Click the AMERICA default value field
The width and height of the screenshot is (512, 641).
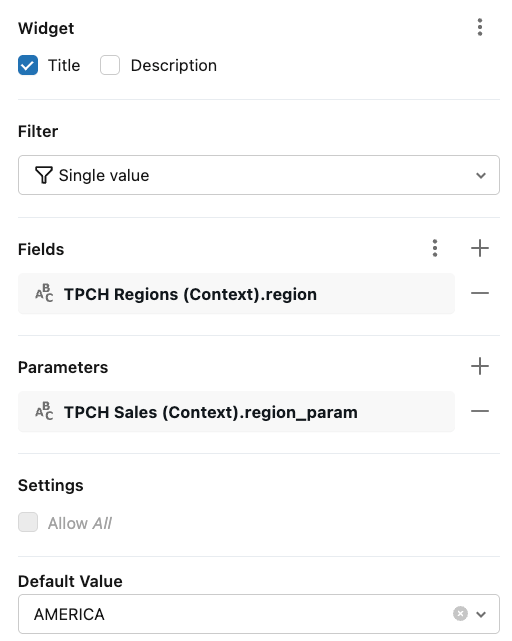point(259,614)
